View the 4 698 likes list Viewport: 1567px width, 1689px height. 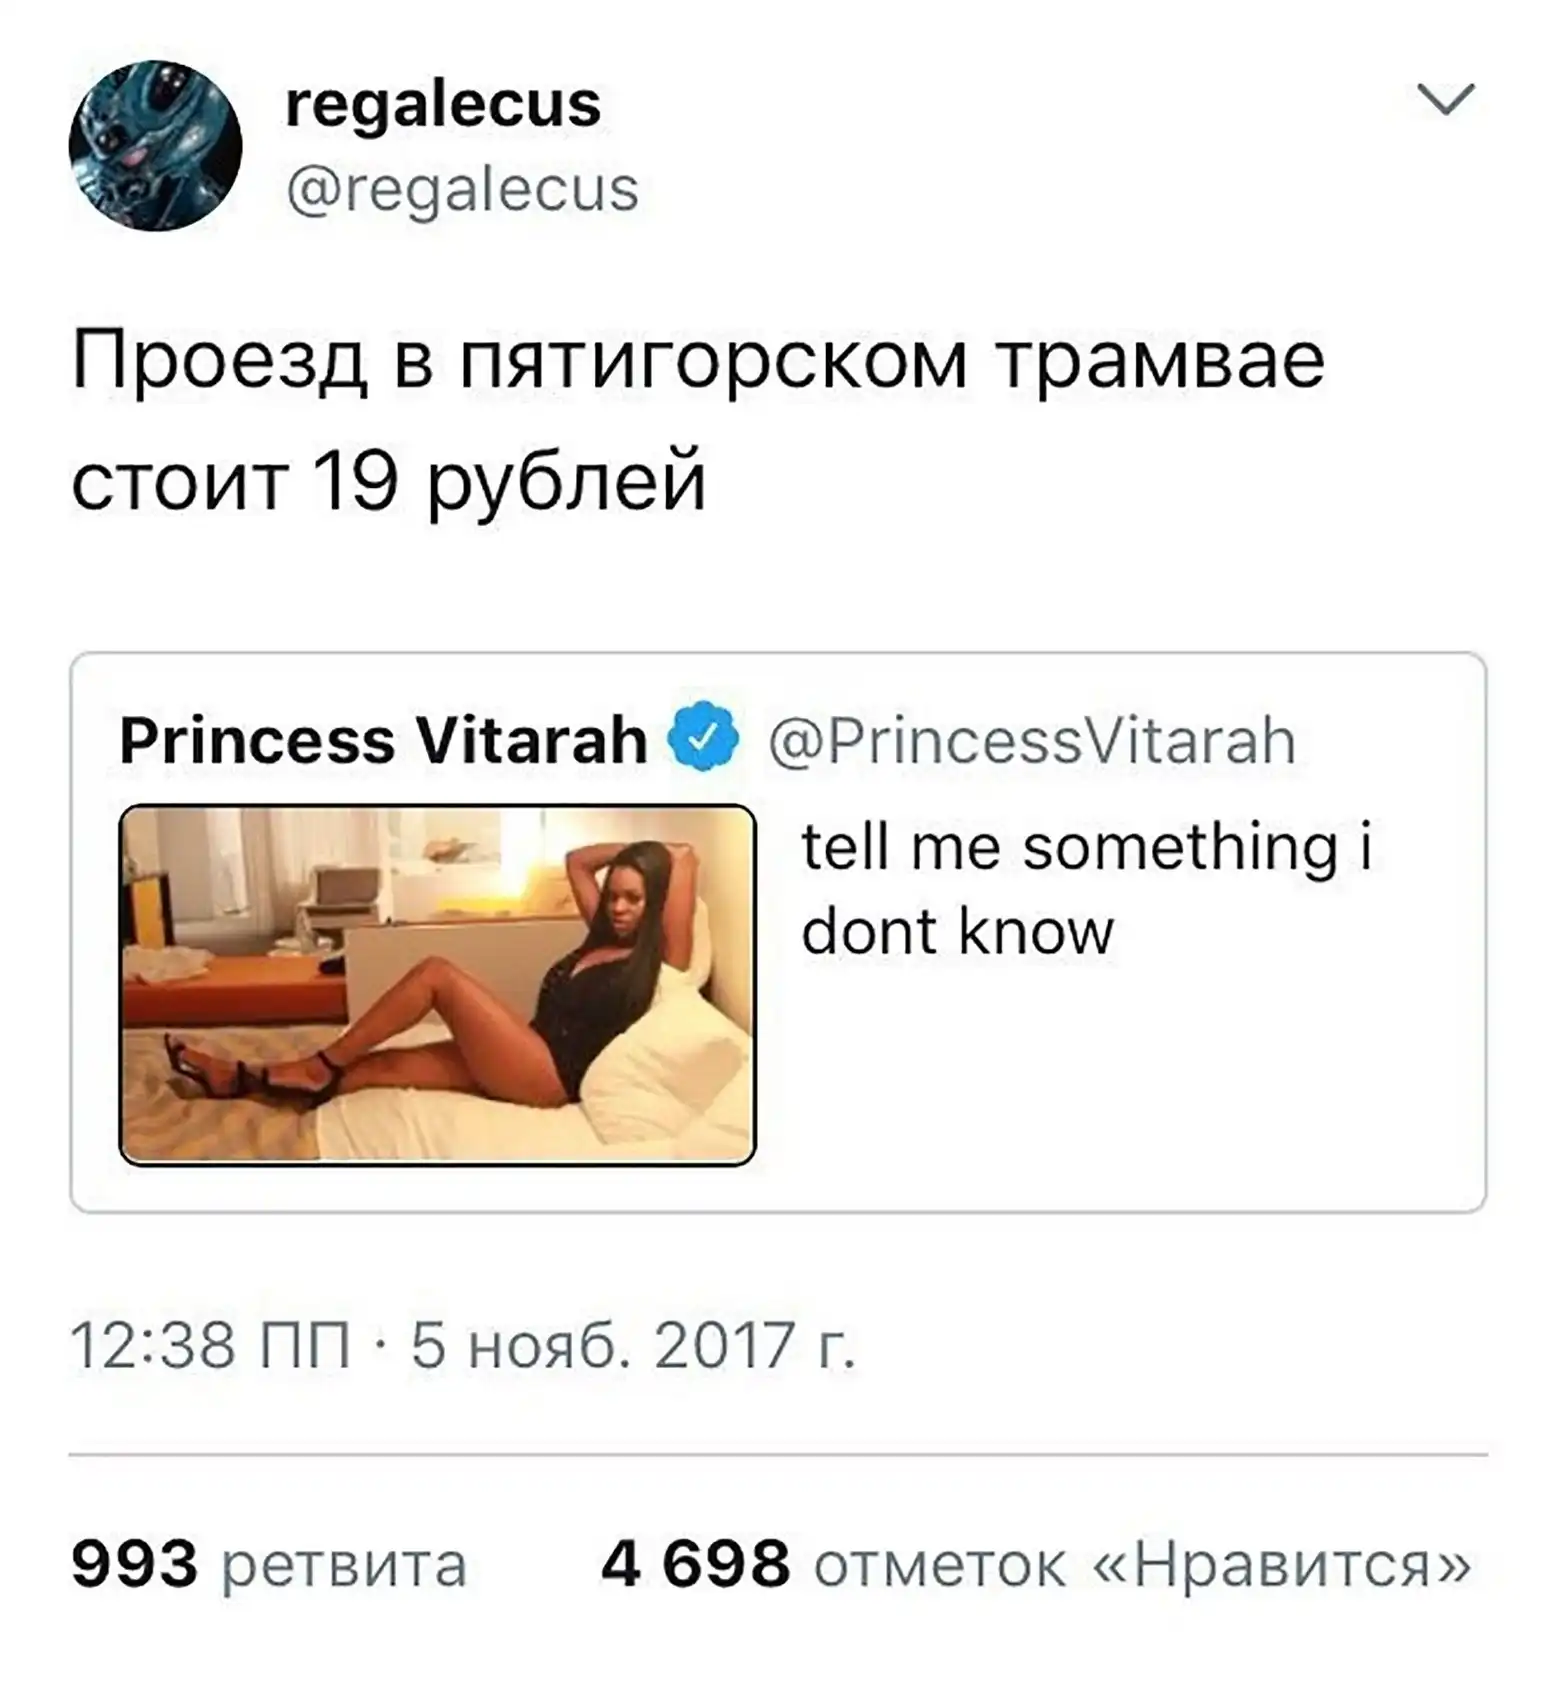(x=1036, y=1565)
